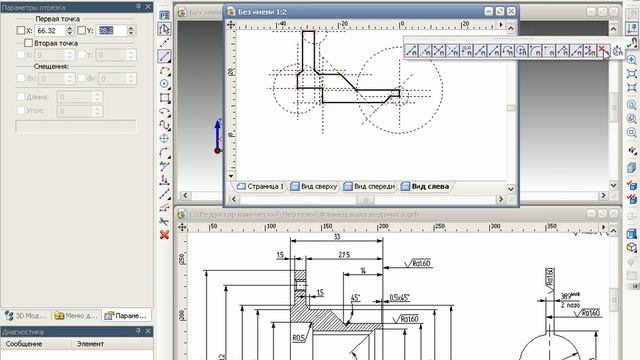This screenshot has width=640, height=360.
Task: Select the center mark crosshair tool
Action: pyautogui.click(x=164, y=139)
